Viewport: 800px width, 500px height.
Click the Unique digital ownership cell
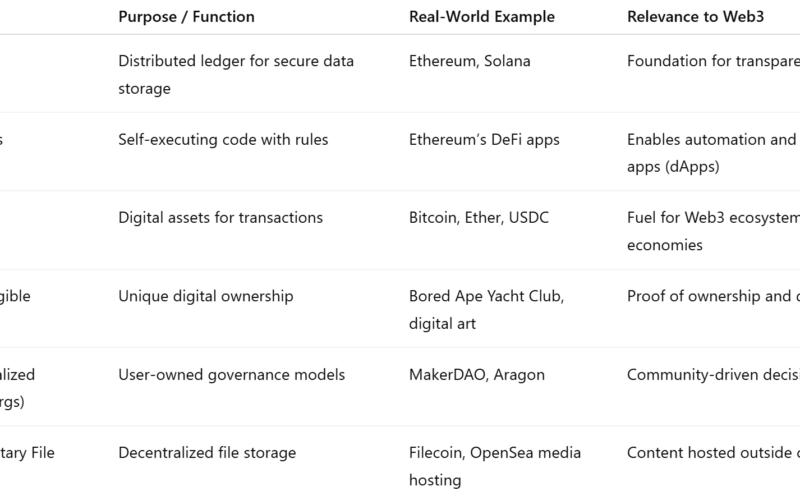click(x=206, y=296)
